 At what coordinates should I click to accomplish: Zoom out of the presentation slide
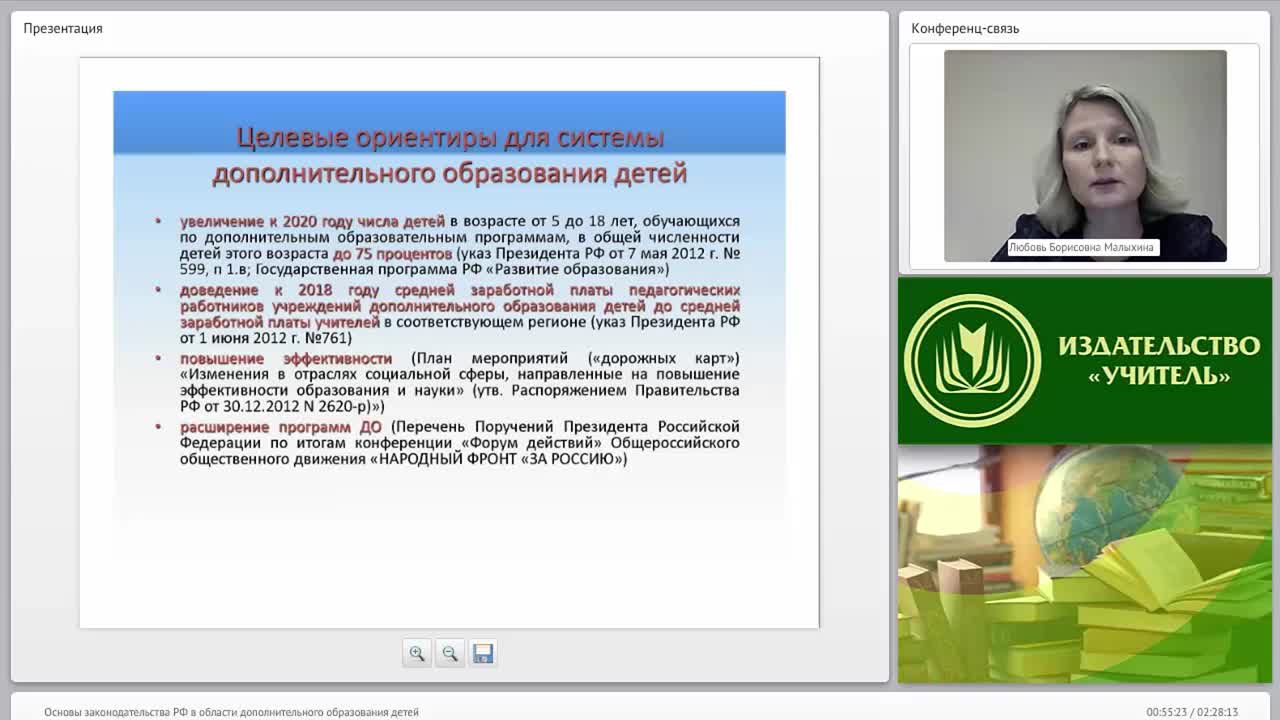(450, 653)
